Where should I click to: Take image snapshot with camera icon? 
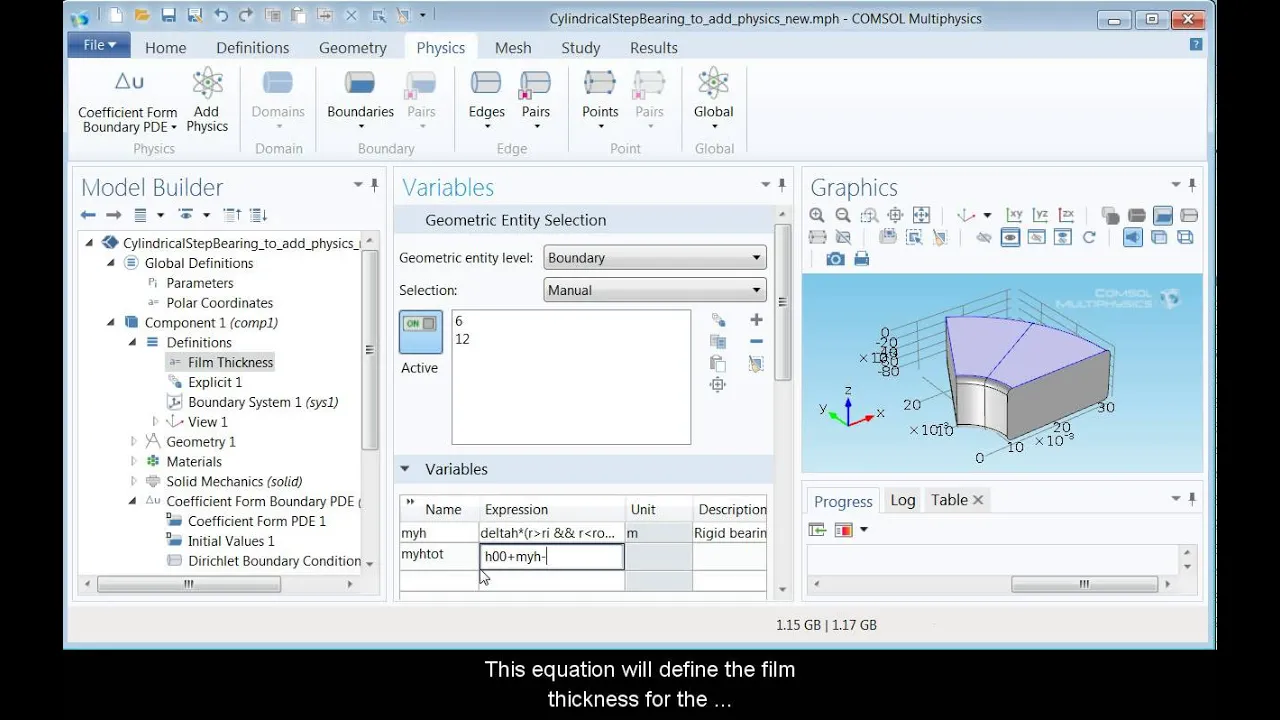(x=835, y=259)
